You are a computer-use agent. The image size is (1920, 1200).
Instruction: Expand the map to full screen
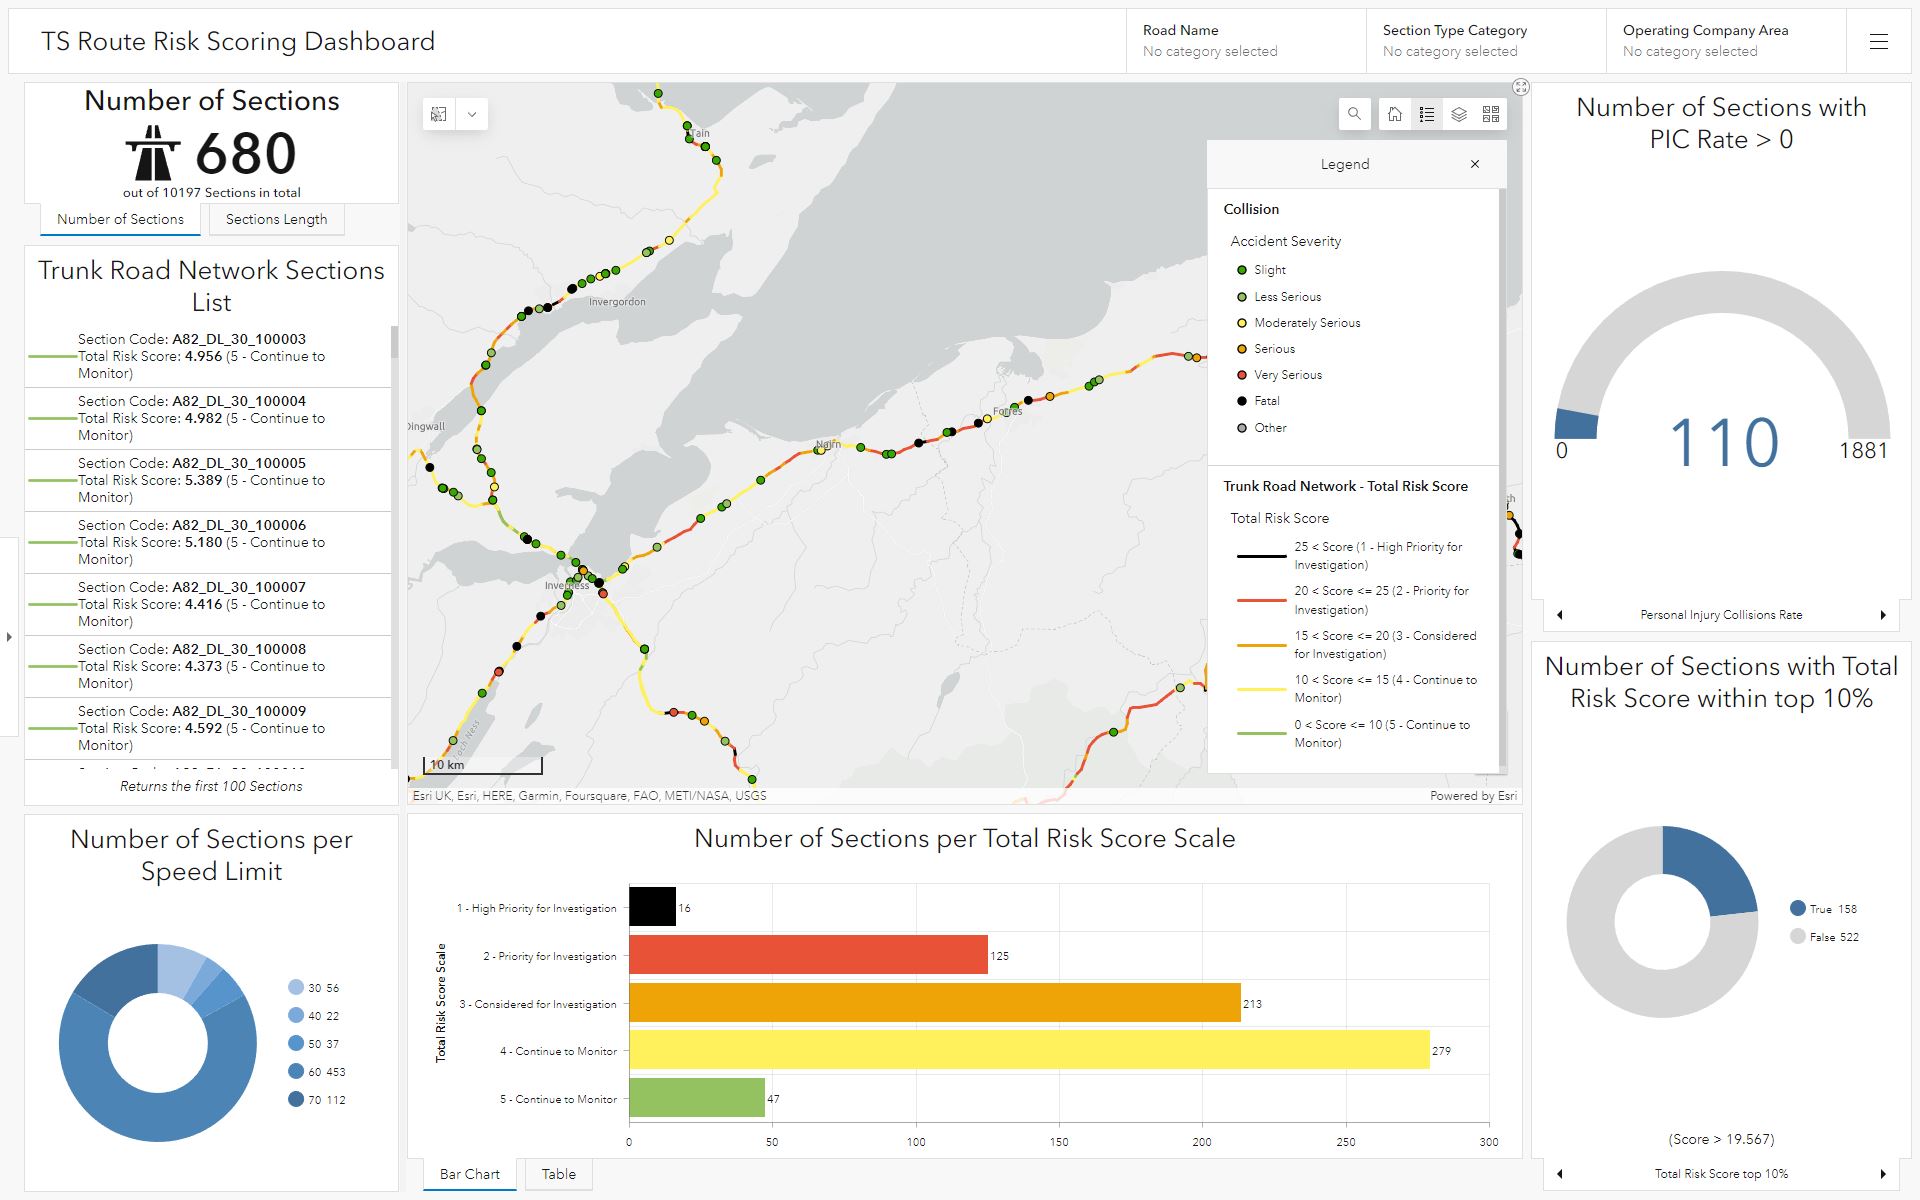pyautogui.click(x=1521, y=87)
